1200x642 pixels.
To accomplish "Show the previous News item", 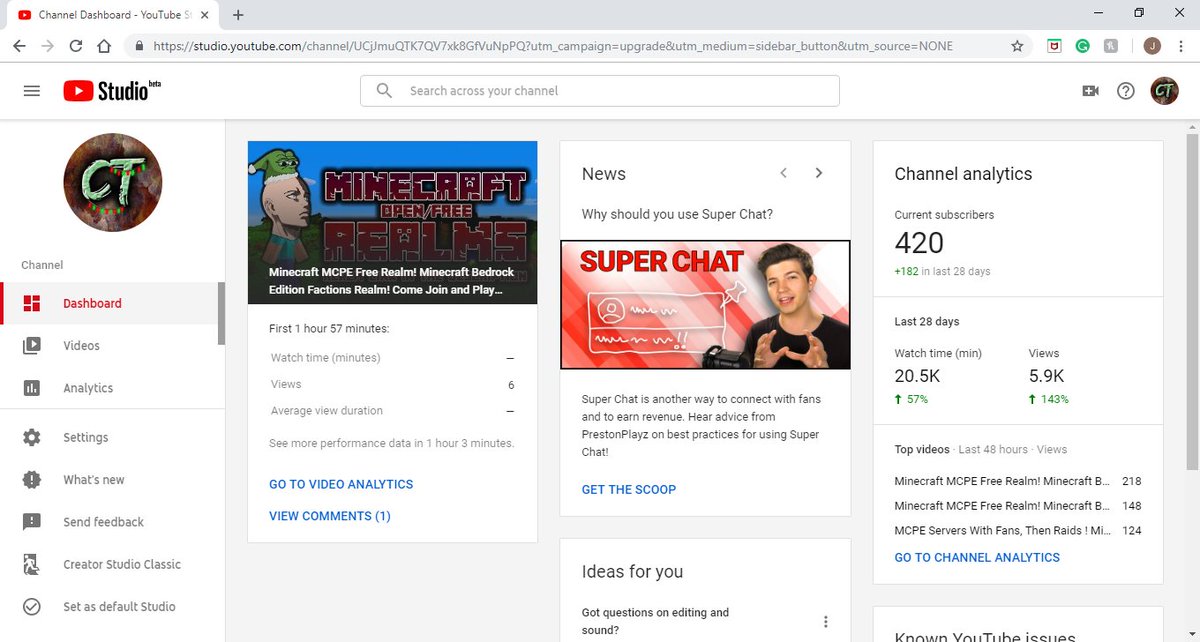I will (784, 173).
